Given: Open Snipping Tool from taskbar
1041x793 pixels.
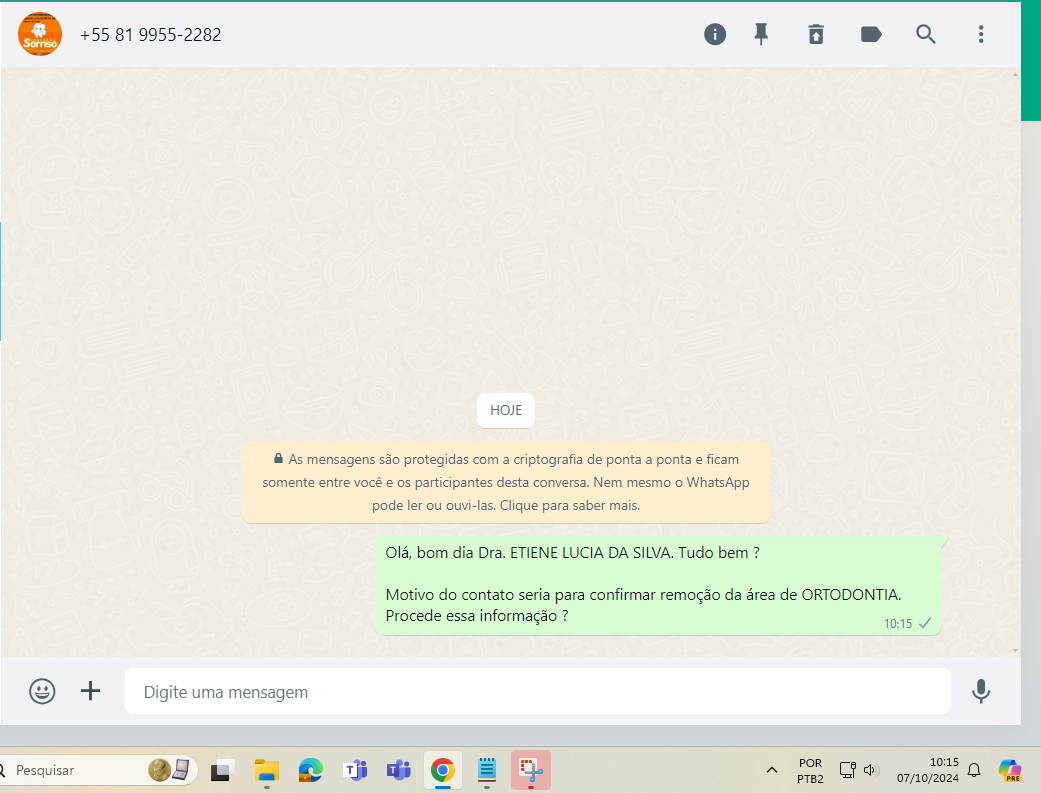Looking at the screenshot, I should click(530, 770).
